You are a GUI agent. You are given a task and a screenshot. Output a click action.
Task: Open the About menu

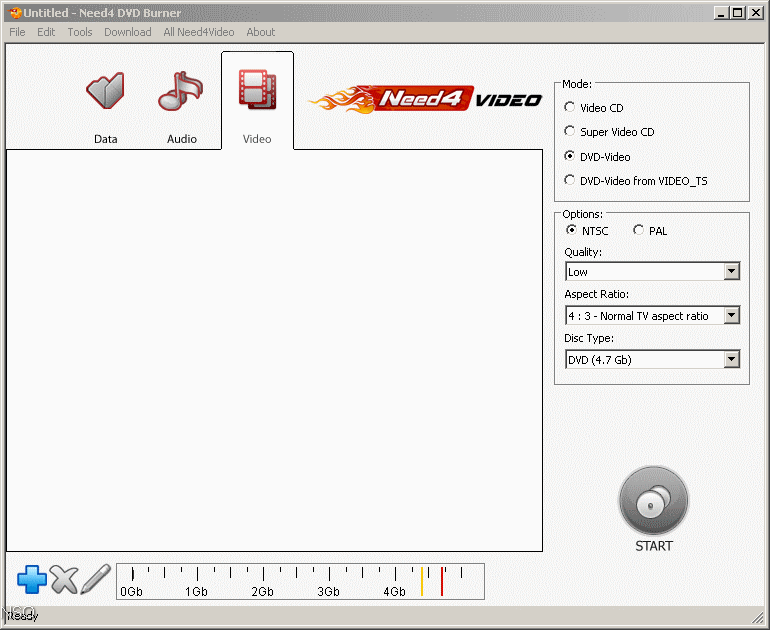click(261, 32)
